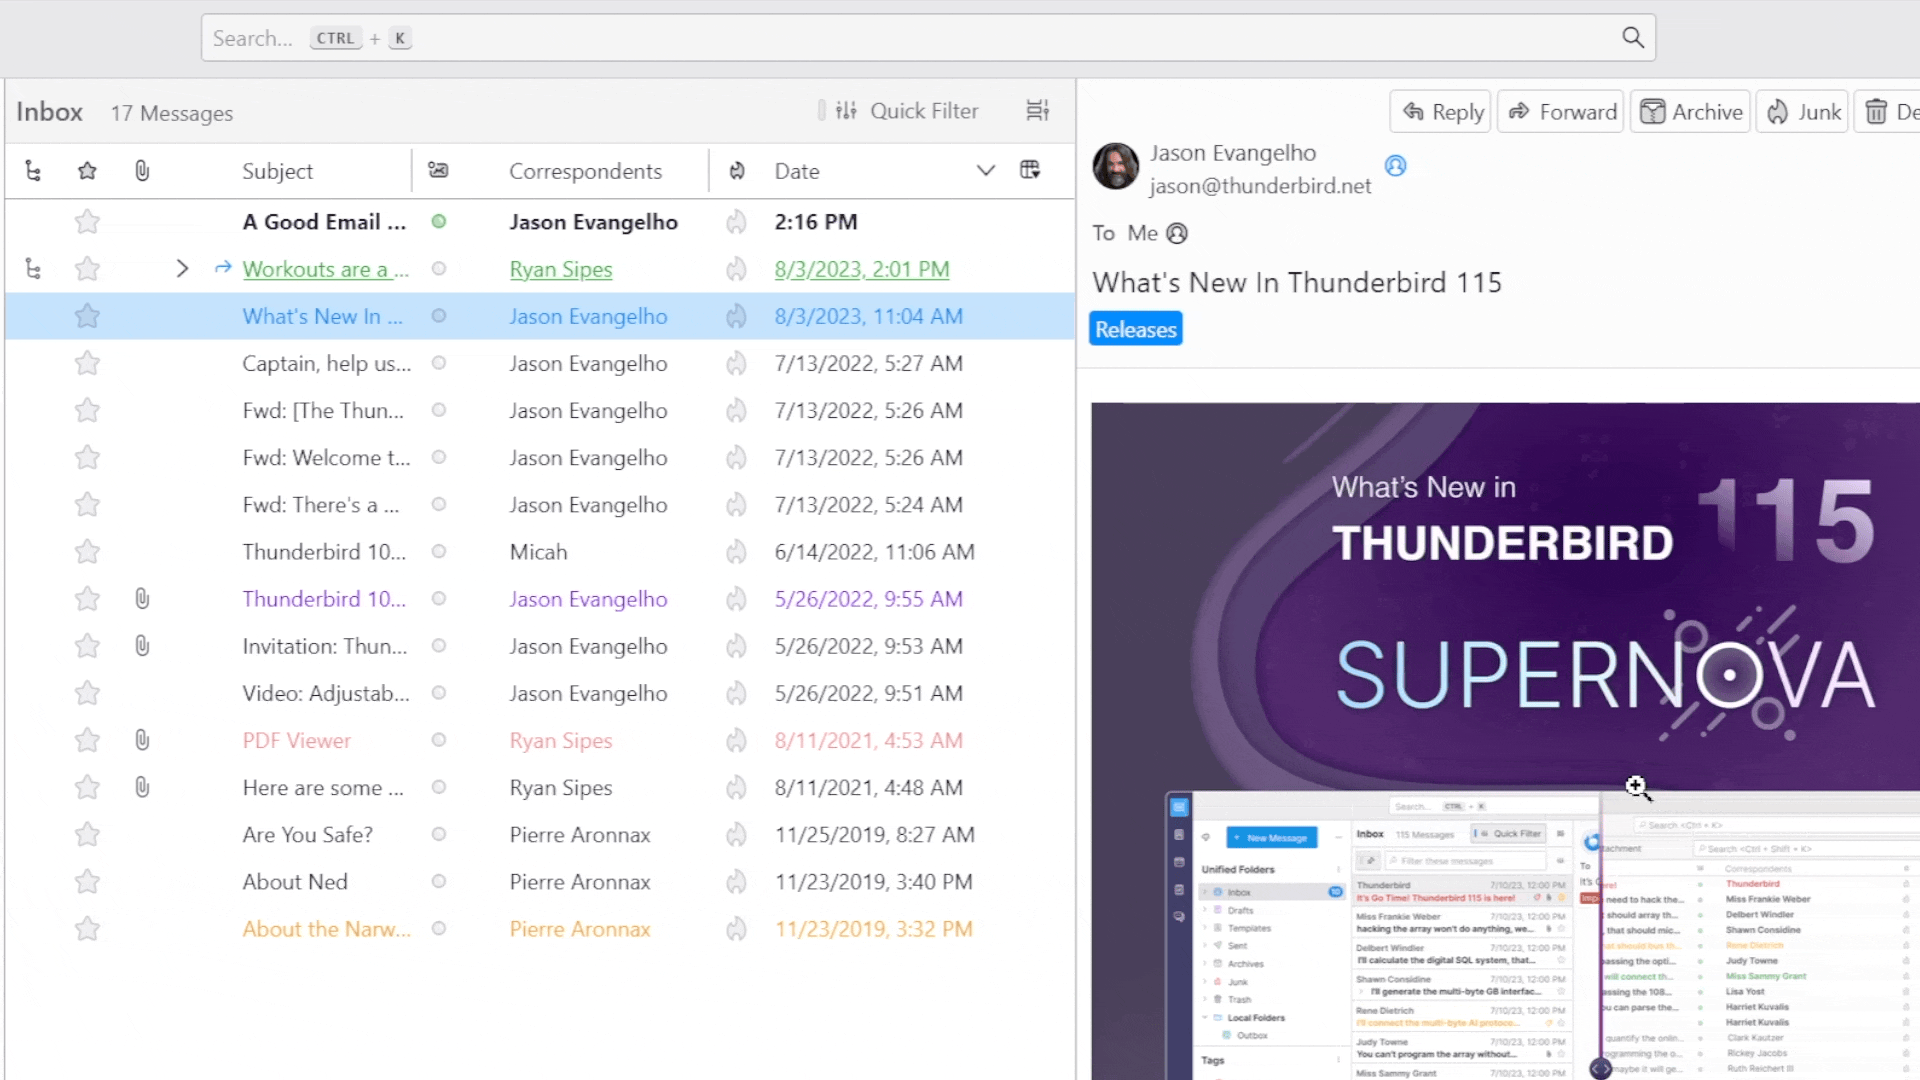Focus the global search field
Image resolution: width=1920 pixels, height=1080 pixels.
pyautogui.click(x=928, y=38)
